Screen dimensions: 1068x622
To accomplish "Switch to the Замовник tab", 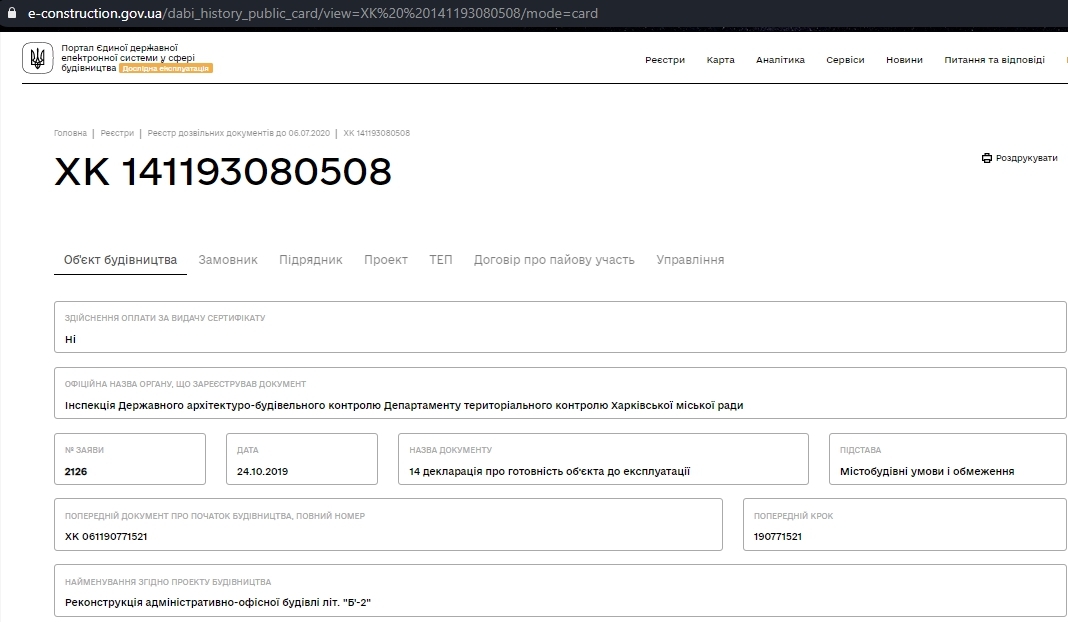I will [228, 260].
